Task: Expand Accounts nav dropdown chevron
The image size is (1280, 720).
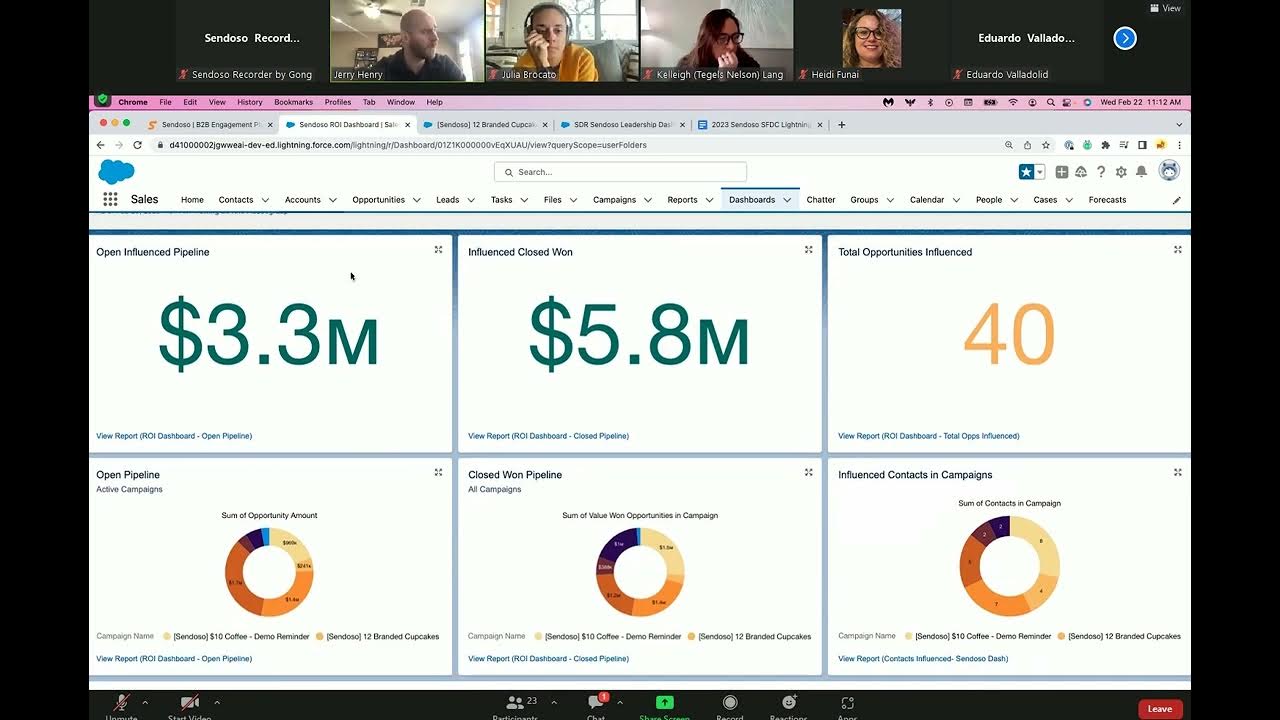Action: coord(332,200)
